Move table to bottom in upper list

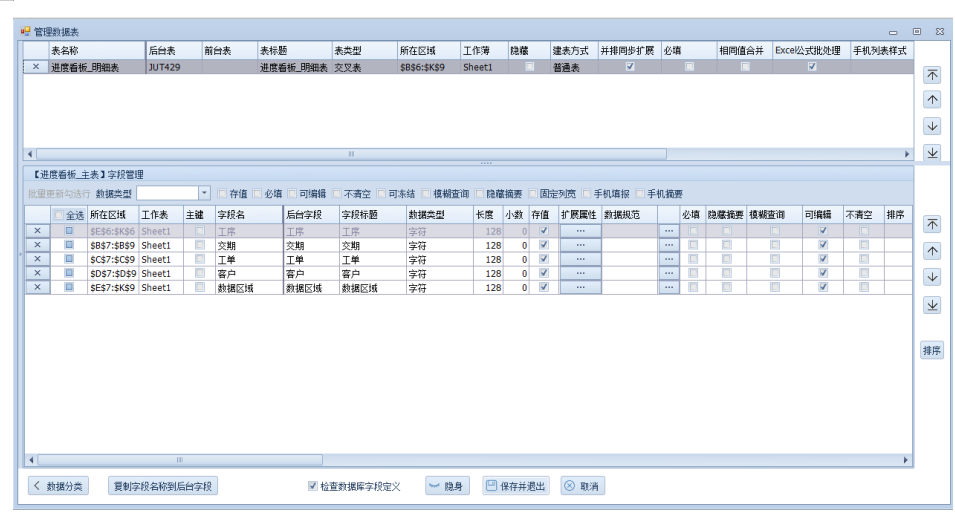tap(932, 152)
